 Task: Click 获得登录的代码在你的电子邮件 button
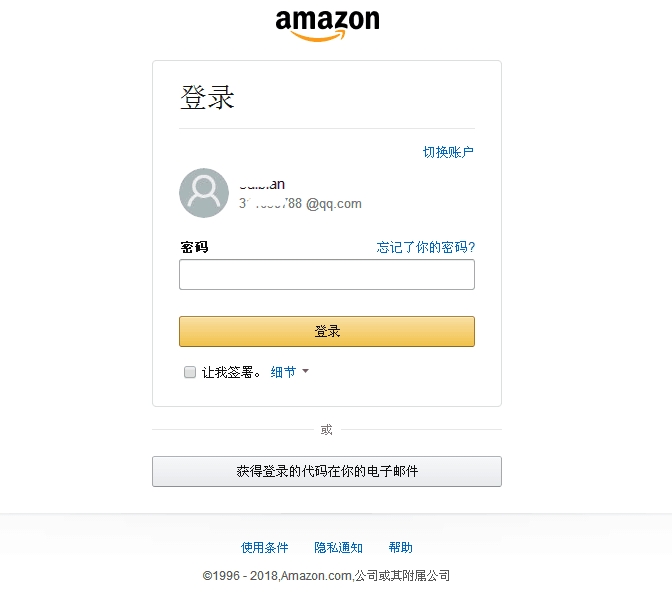(x=327, y=472)
